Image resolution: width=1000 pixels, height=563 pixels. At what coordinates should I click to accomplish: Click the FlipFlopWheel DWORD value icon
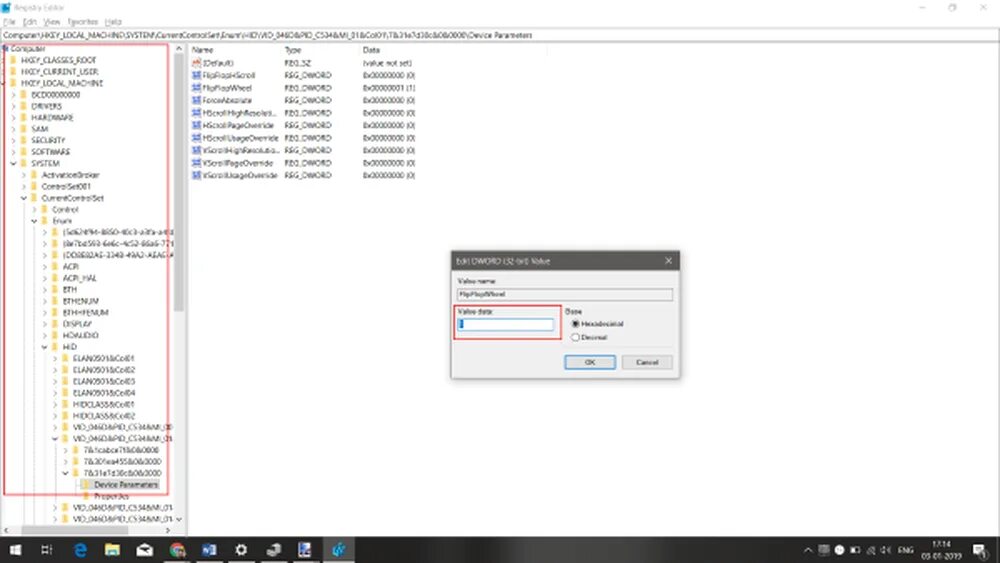tap(196, 88)
